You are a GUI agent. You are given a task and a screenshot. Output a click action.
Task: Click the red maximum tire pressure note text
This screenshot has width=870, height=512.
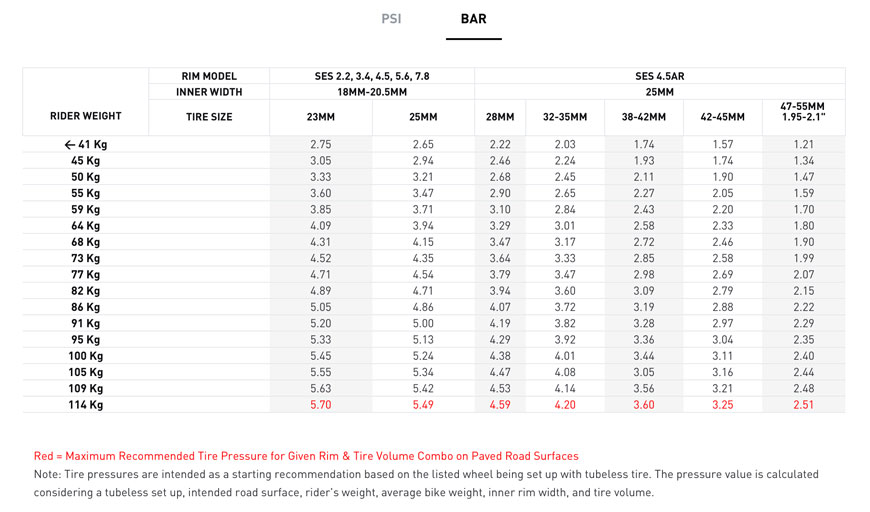[306, 456]
